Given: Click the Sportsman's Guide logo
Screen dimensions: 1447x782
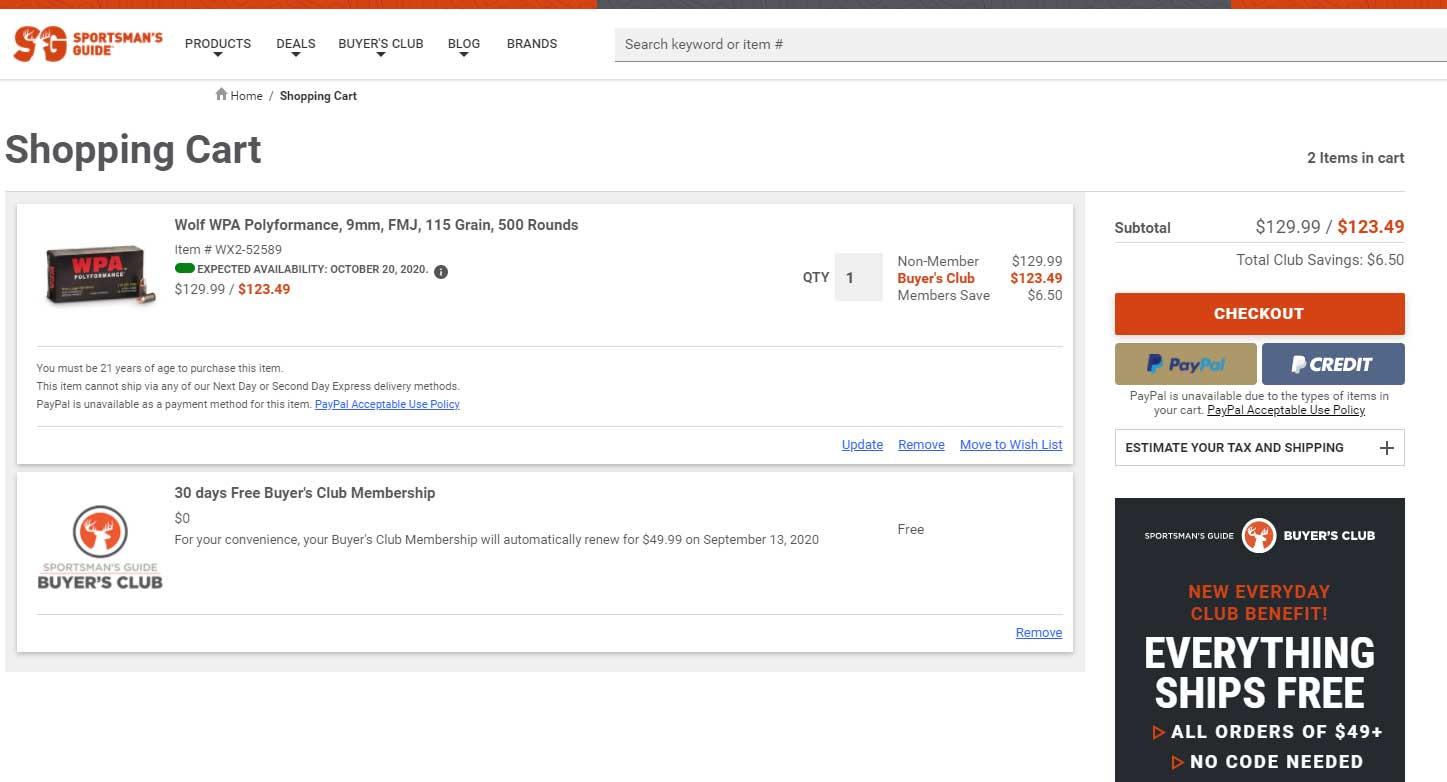Looking at the screenshot, I should (x=88, y=44).
